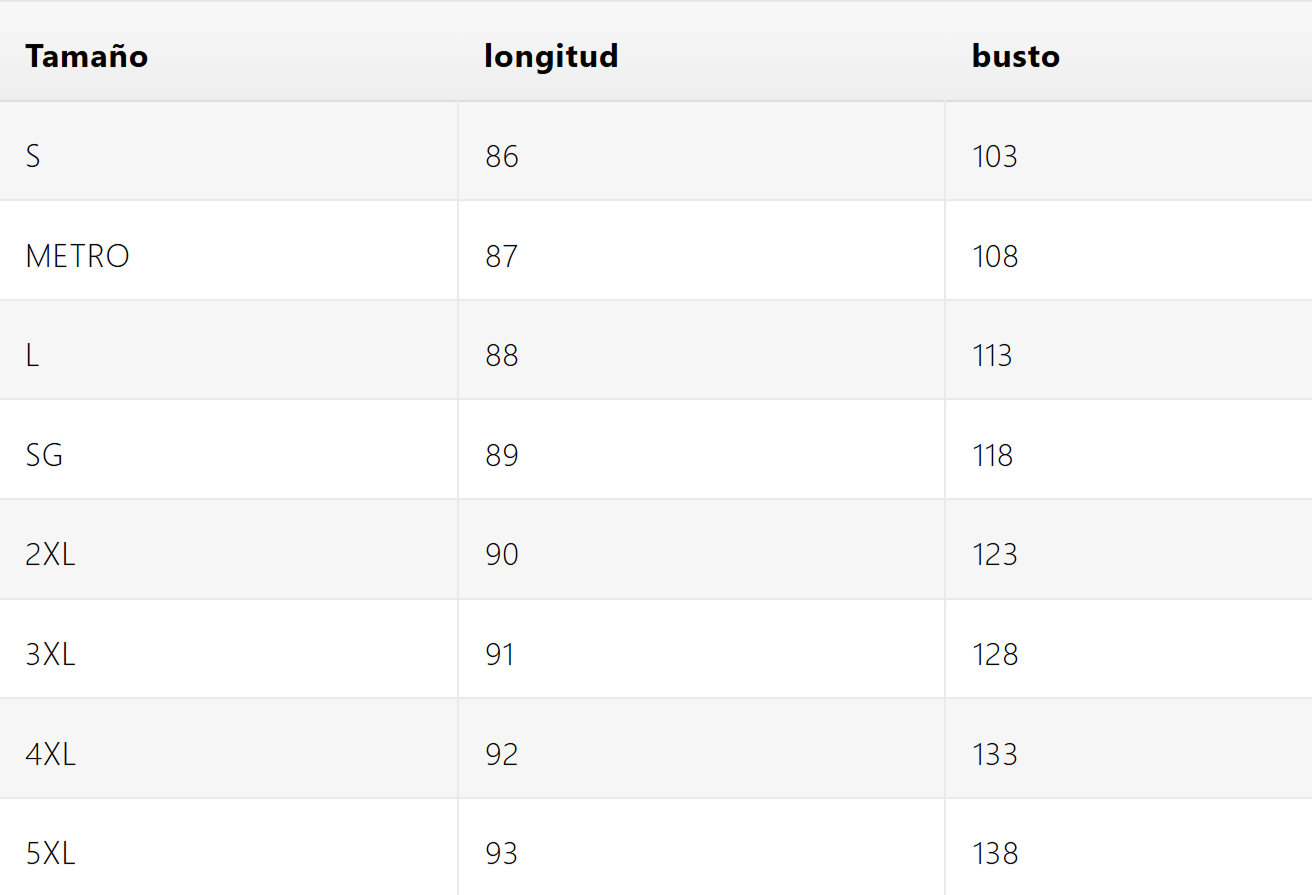Click the Tamaño column header
Image resolution: width=1312 pixels, height=895 pixels.
[x=87, y=56]
